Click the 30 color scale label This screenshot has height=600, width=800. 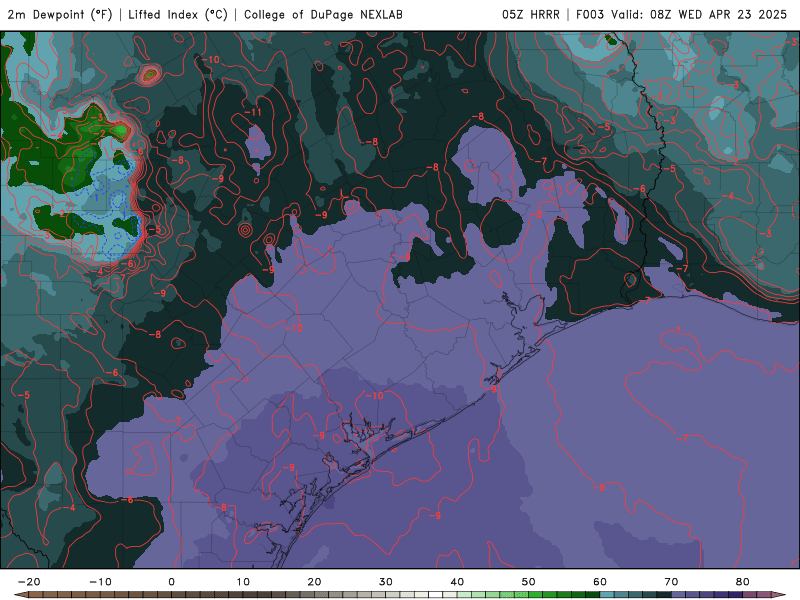pyautogui.click(x=386, y=582)
